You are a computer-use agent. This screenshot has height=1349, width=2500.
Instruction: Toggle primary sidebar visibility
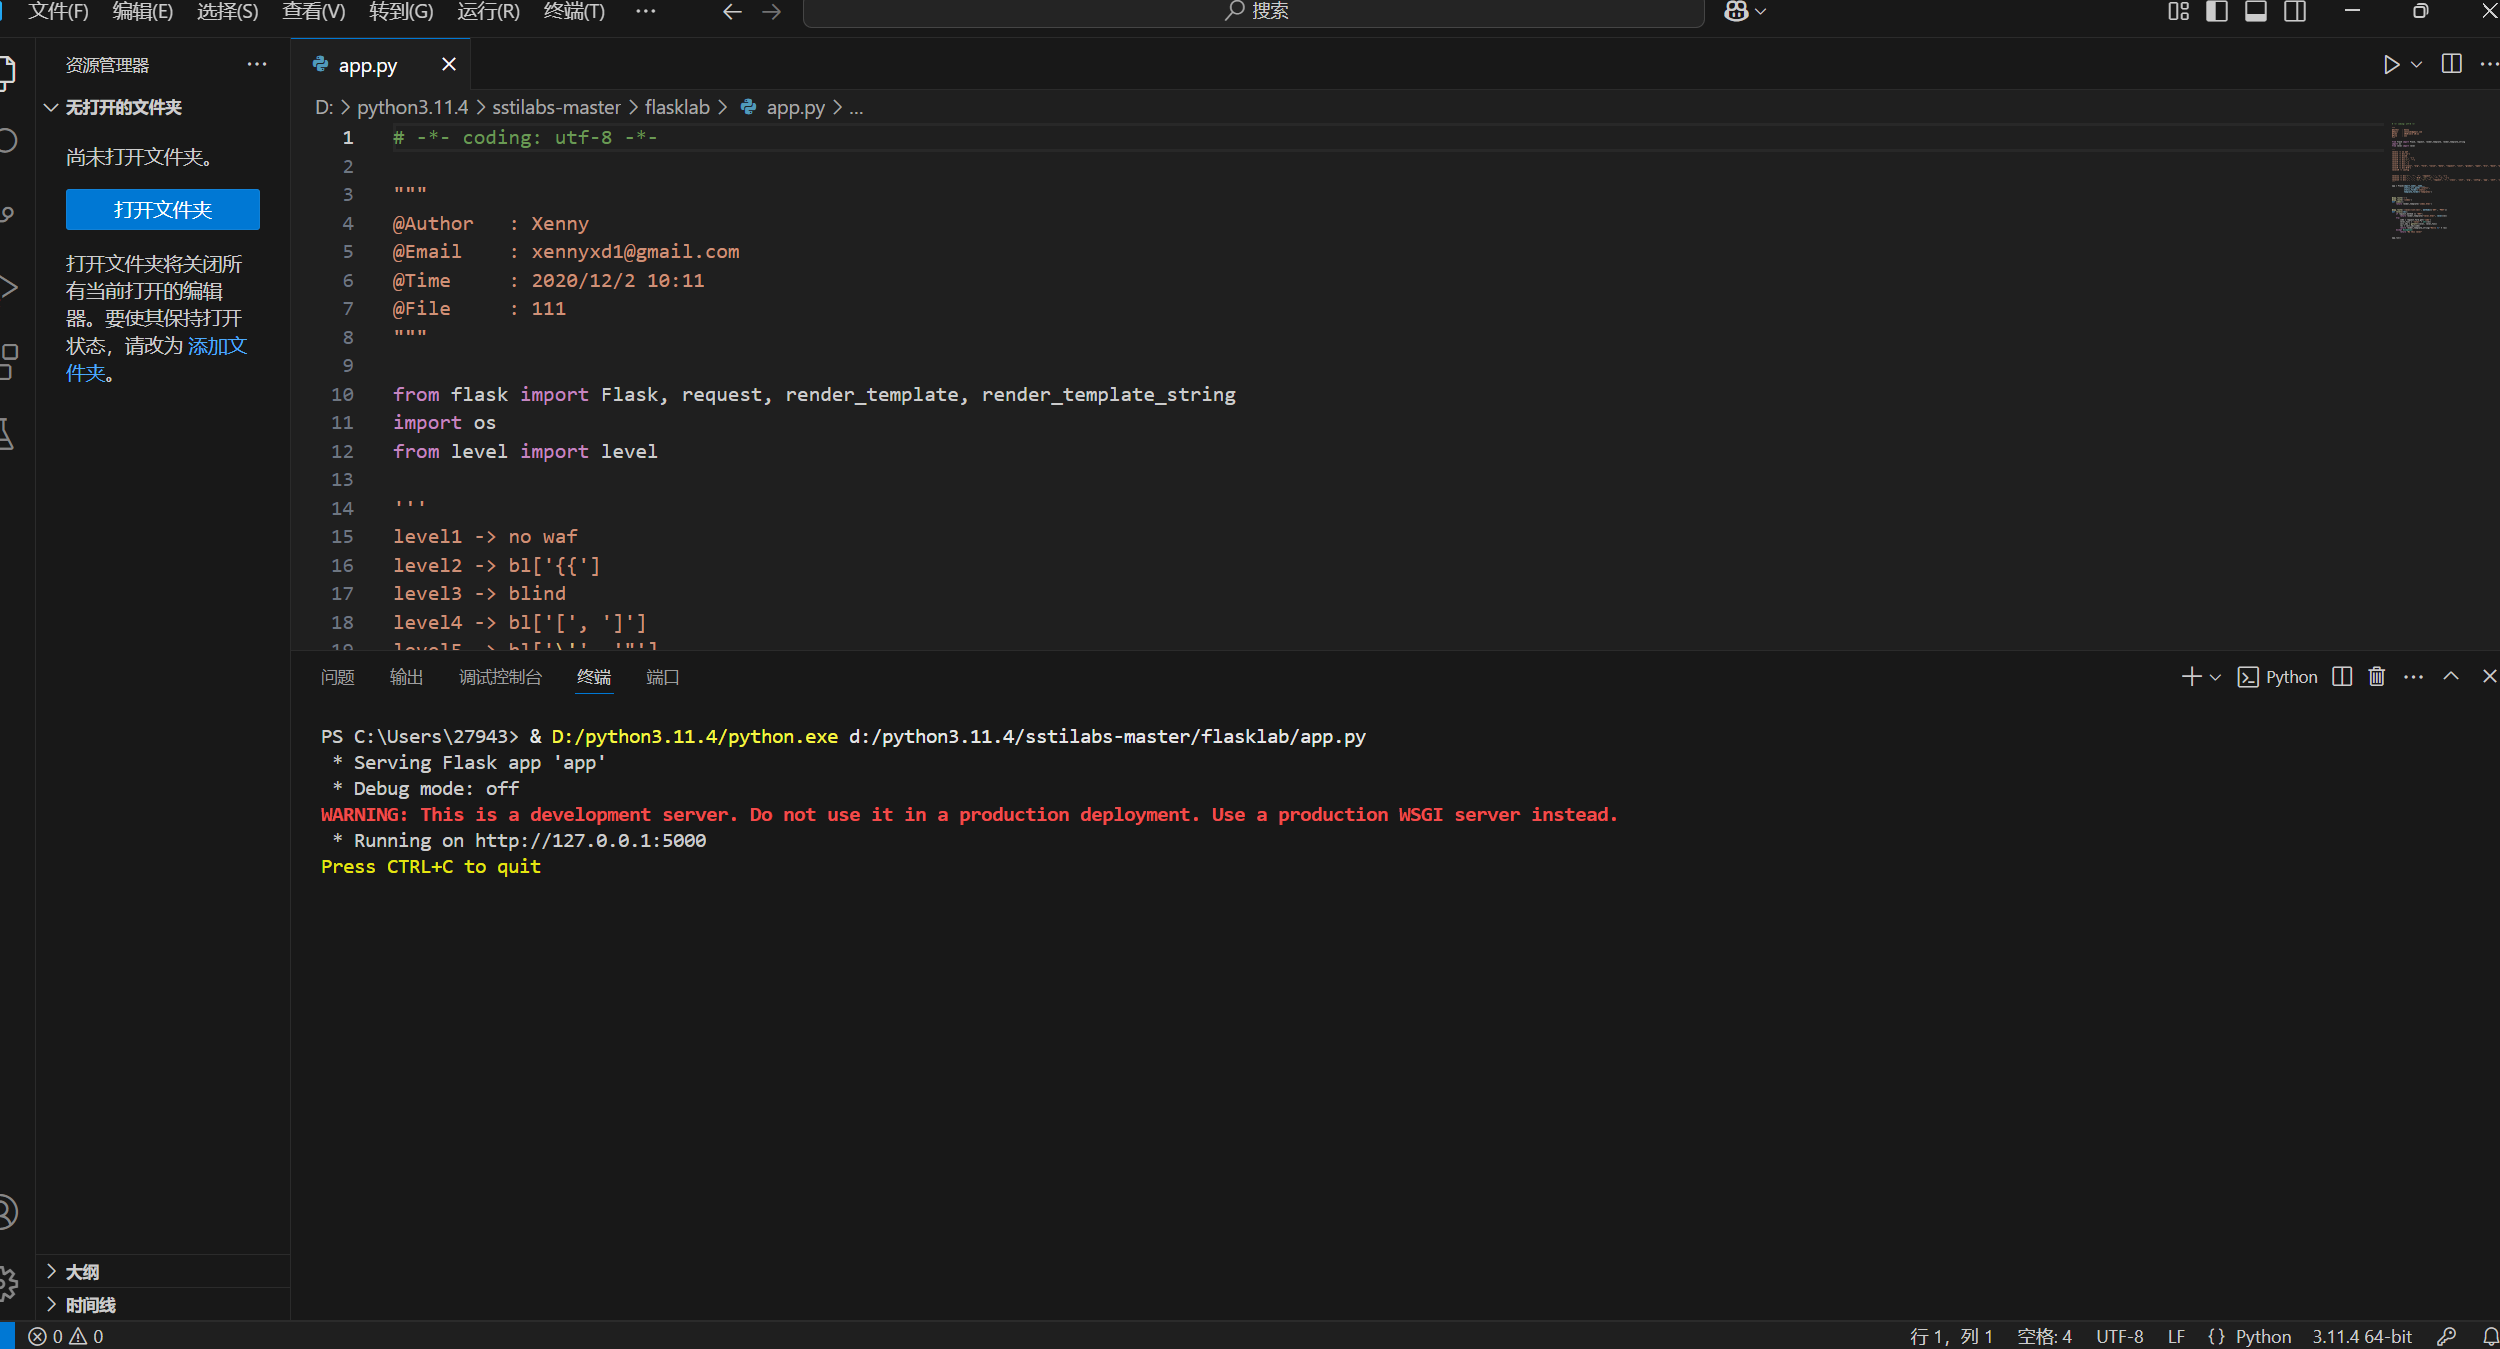[x=2217, y=11]
